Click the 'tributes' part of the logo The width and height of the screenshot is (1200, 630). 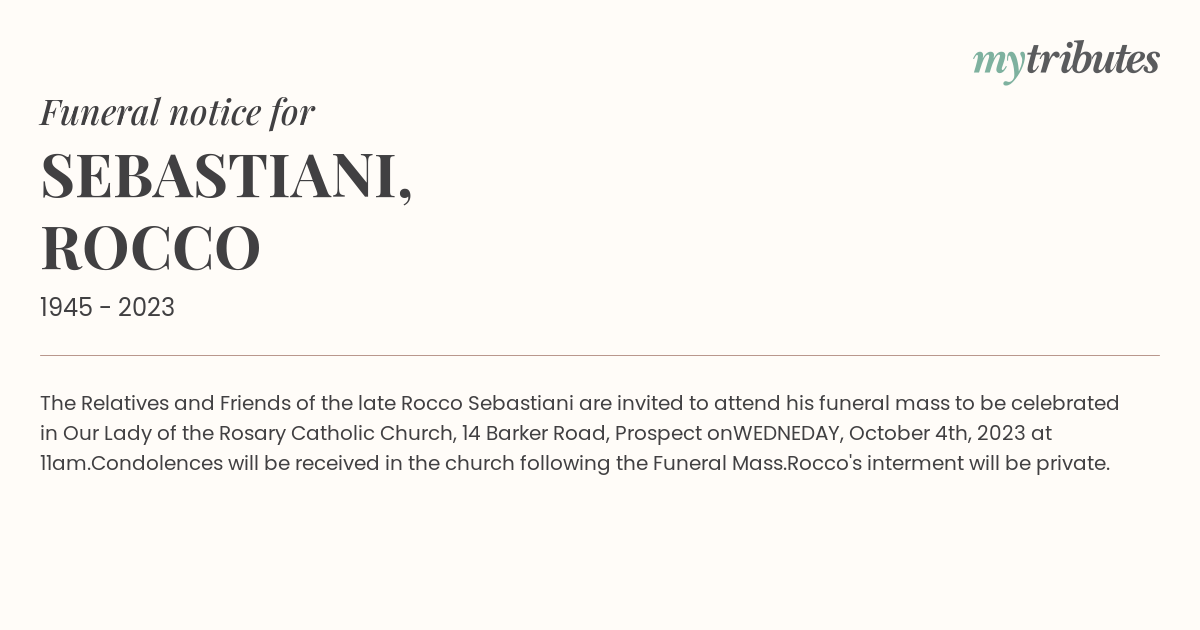click(1092, 58)
